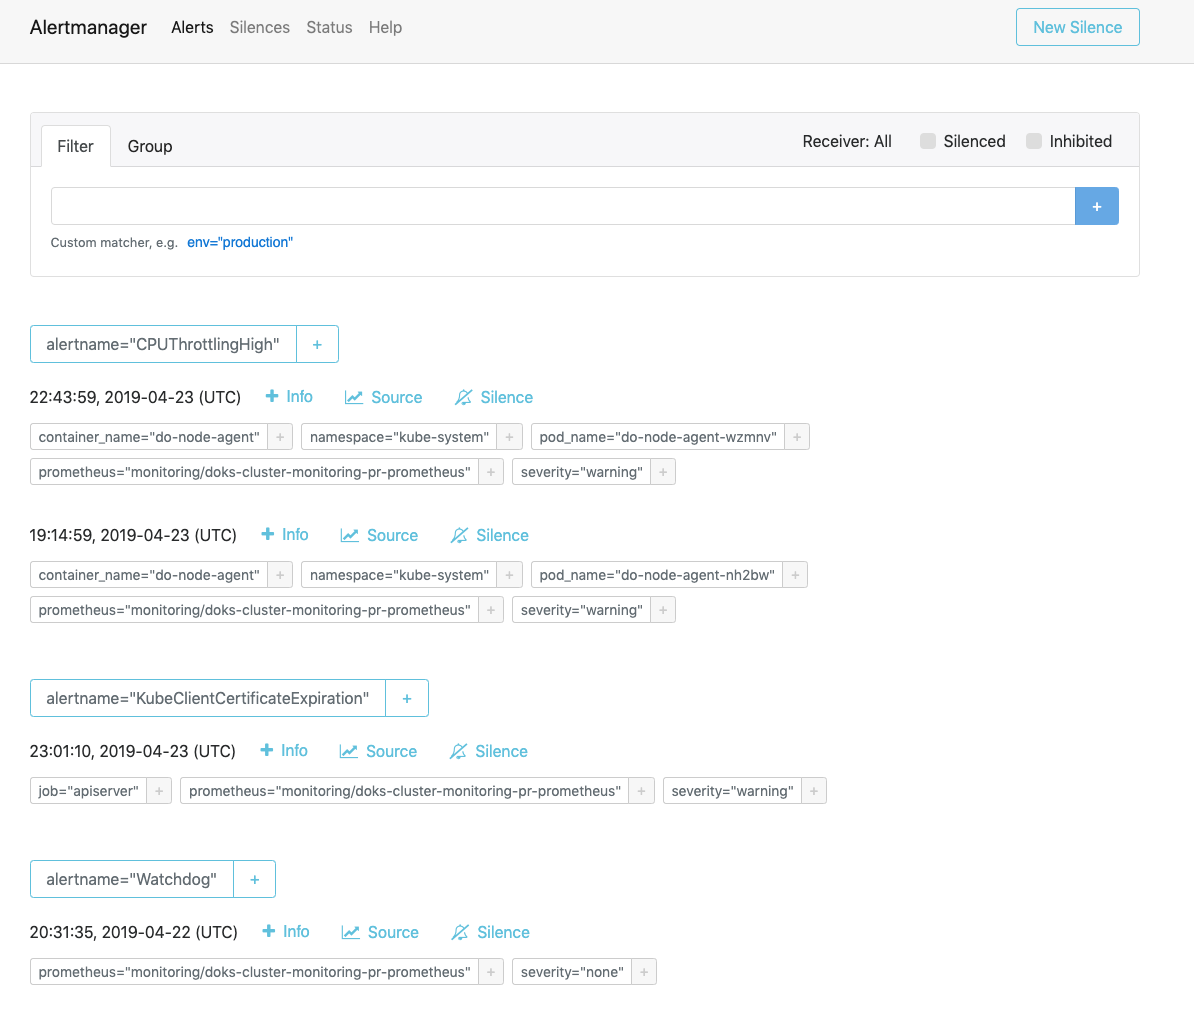Toggle the Inhibited checkbox
Screen dimensions: 1194x1022
(1033, 141)
